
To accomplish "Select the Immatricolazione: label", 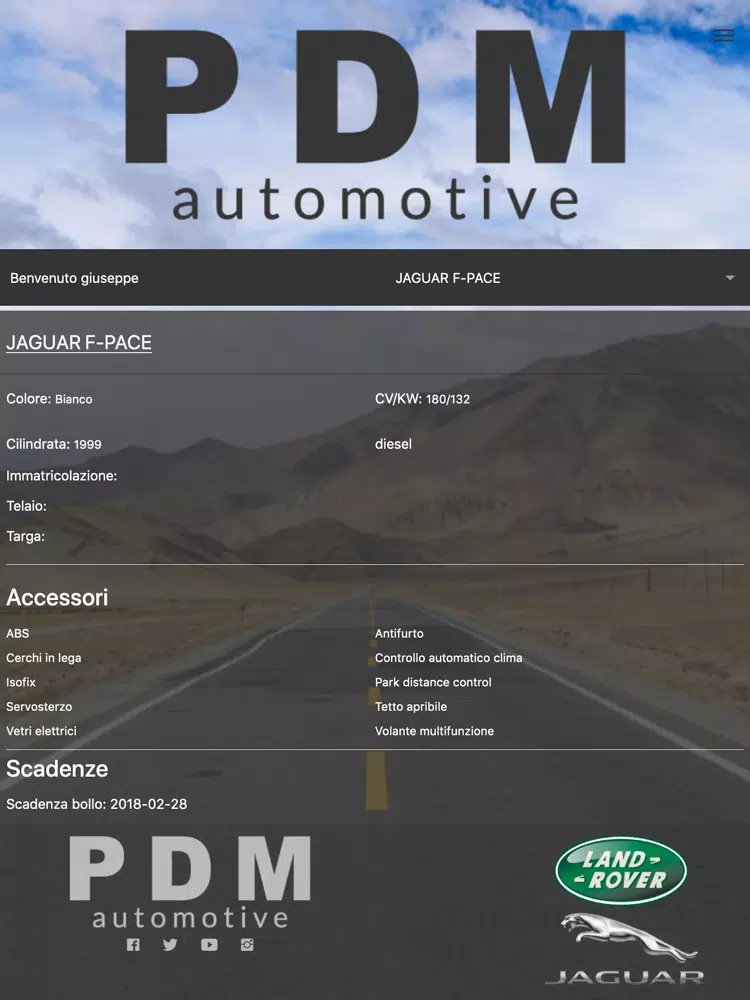I will pos(62,476).
